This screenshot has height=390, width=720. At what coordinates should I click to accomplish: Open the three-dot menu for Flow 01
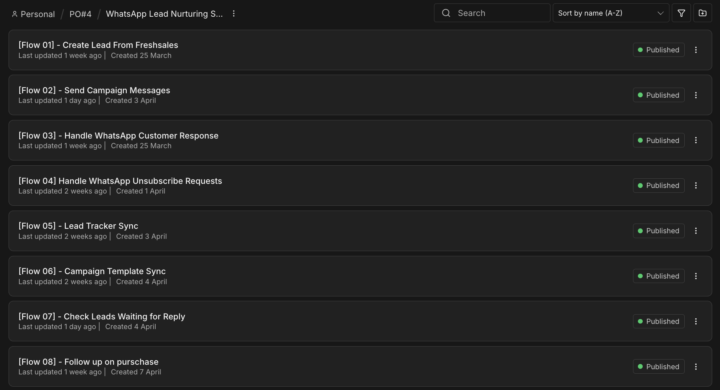pyautogui.click(x=696, y=50)
